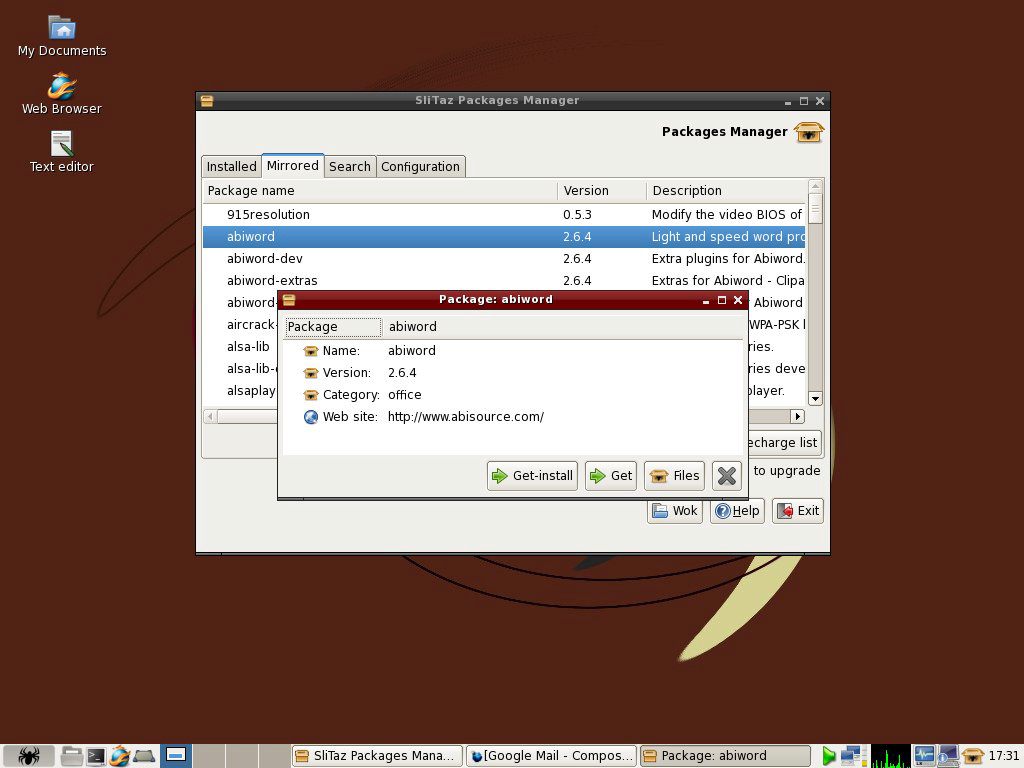Click the box icon beside Name field

[311, 351]
